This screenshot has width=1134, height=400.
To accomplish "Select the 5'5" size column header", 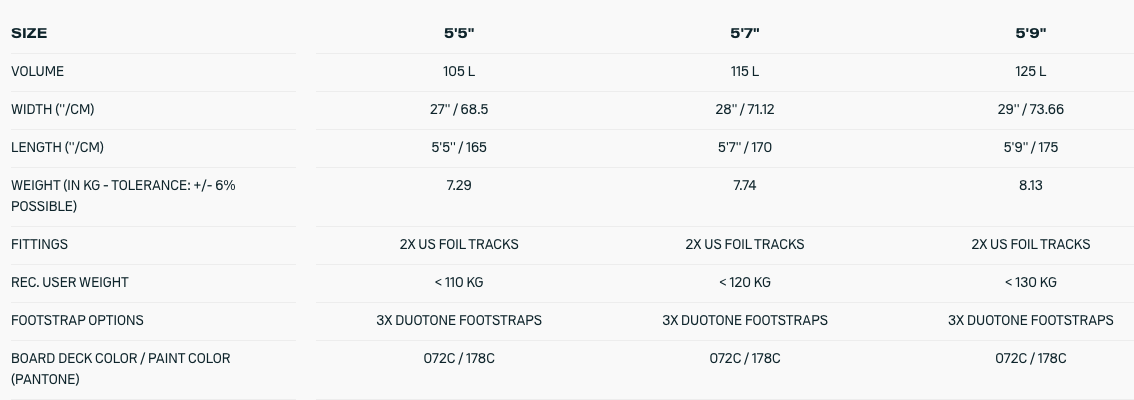I will pos(459,33).
